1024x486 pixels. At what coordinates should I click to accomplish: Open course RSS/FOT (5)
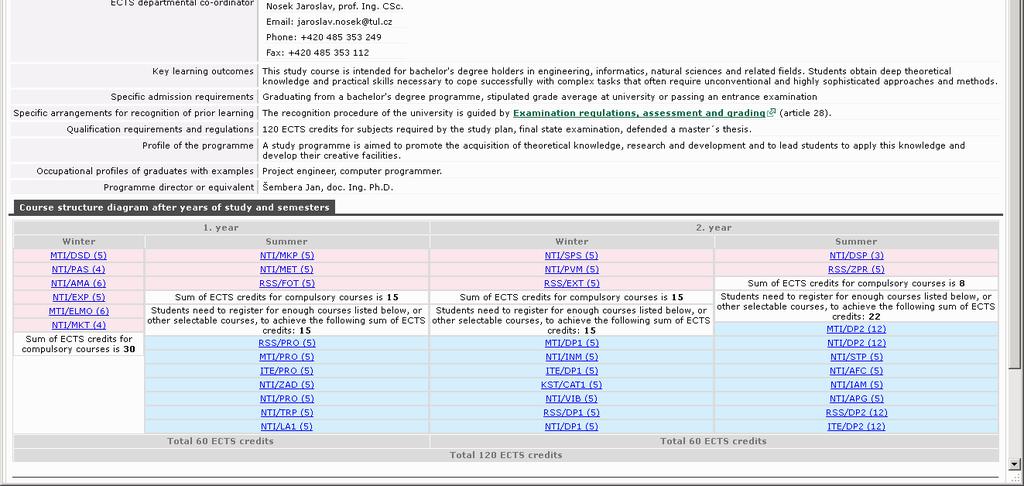287,284
